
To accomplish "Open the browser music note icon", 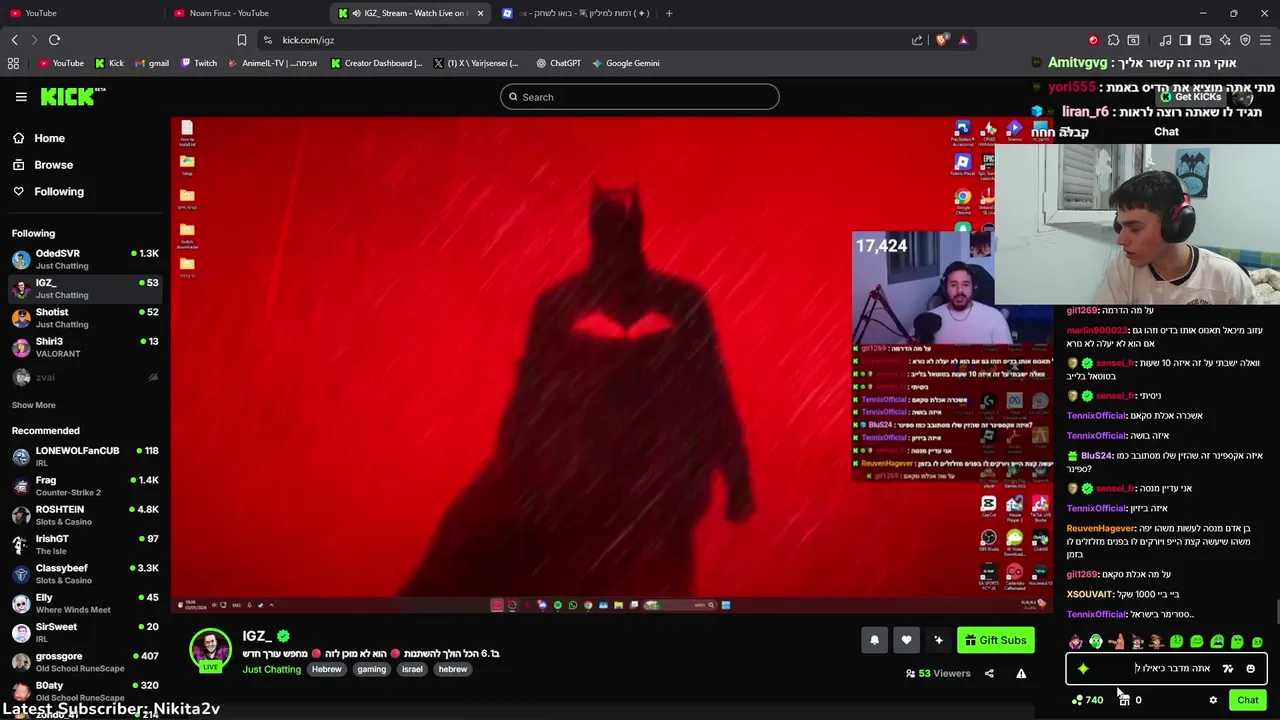I will pyautogui.click(x=1165, y=40).
